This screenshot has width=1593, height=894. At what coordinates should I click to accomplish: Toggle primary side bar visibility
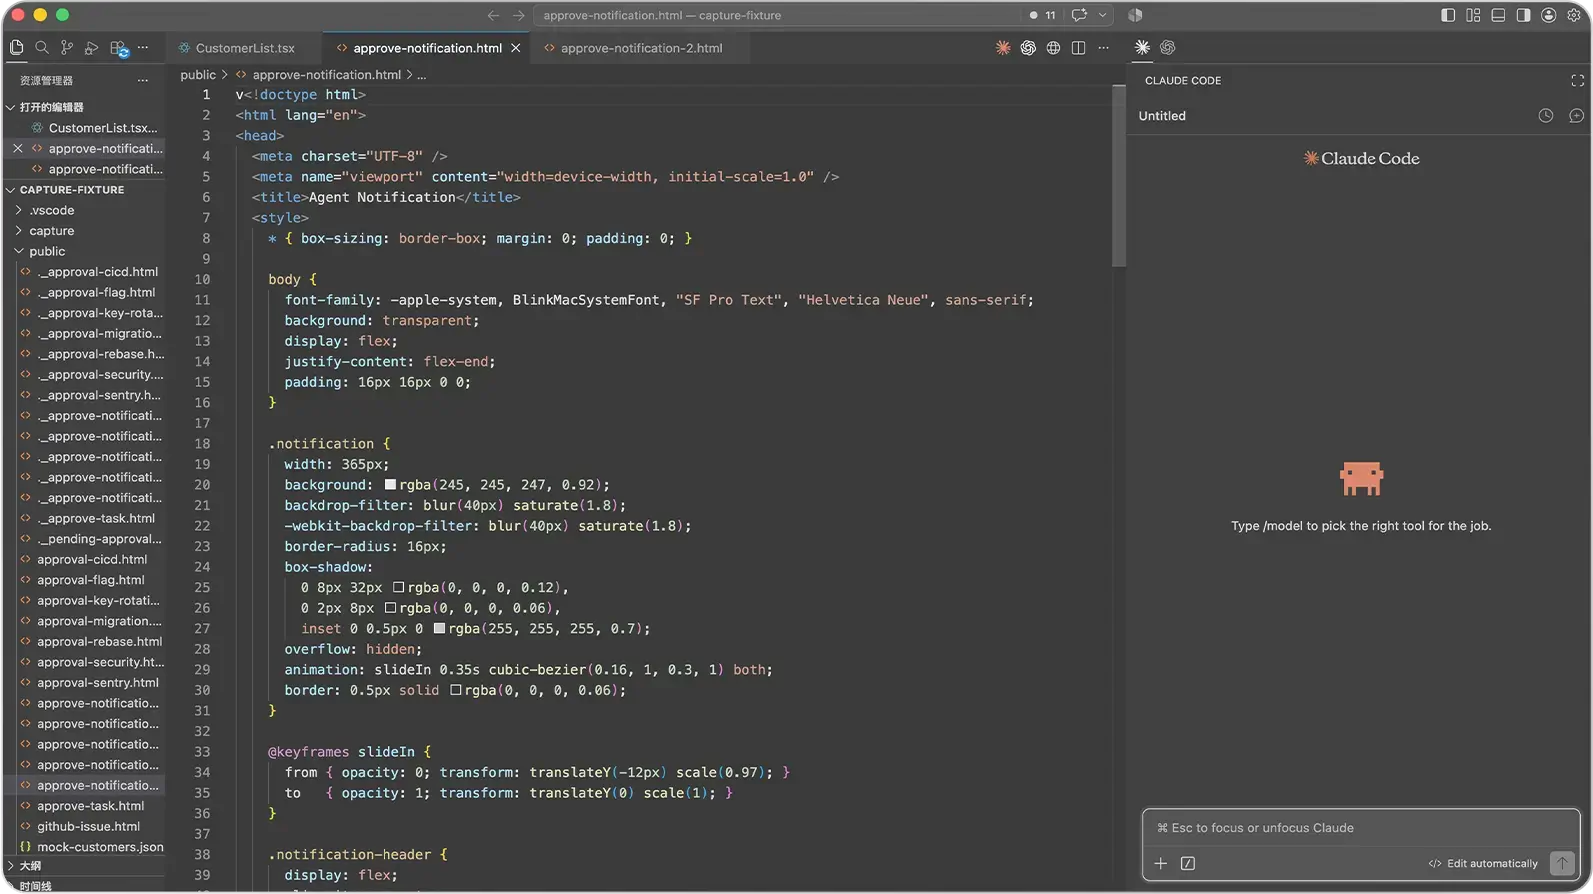click(1448, 15)
